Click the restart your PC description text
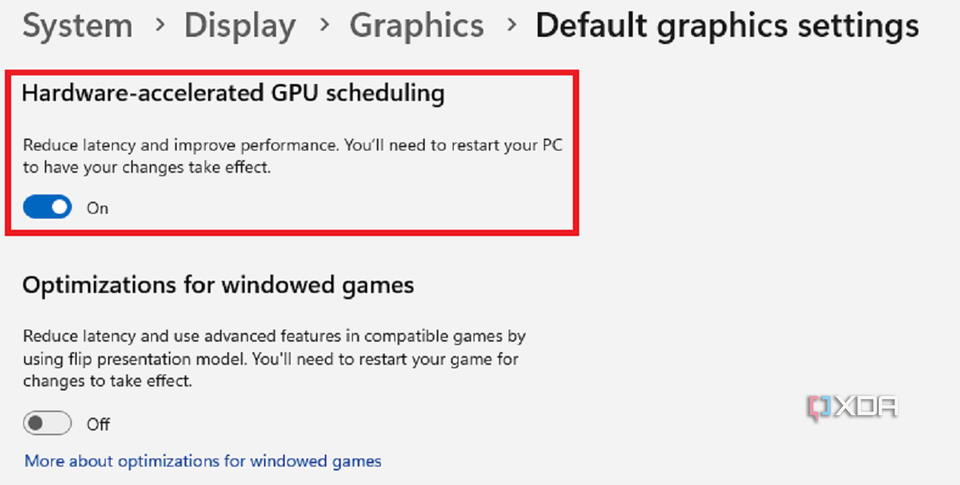 pyautogui.click(x=293, y=157)
